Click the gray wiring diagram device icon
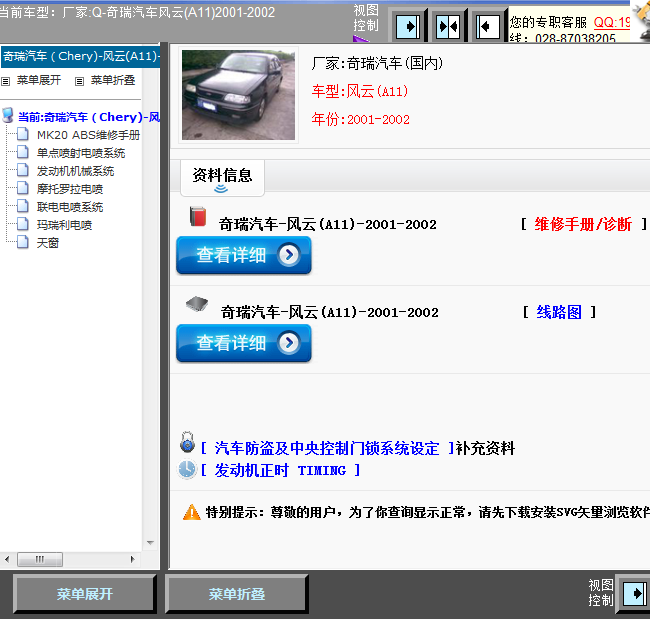The width and height of the screenshot is (650, 619). click(196, 304)
